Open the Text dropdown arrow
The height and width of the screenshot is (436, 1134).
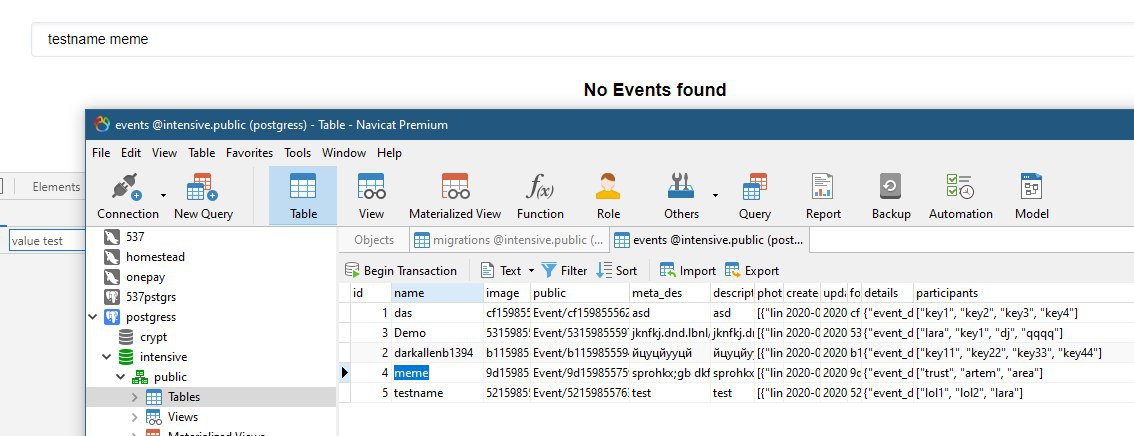[532, 270]
